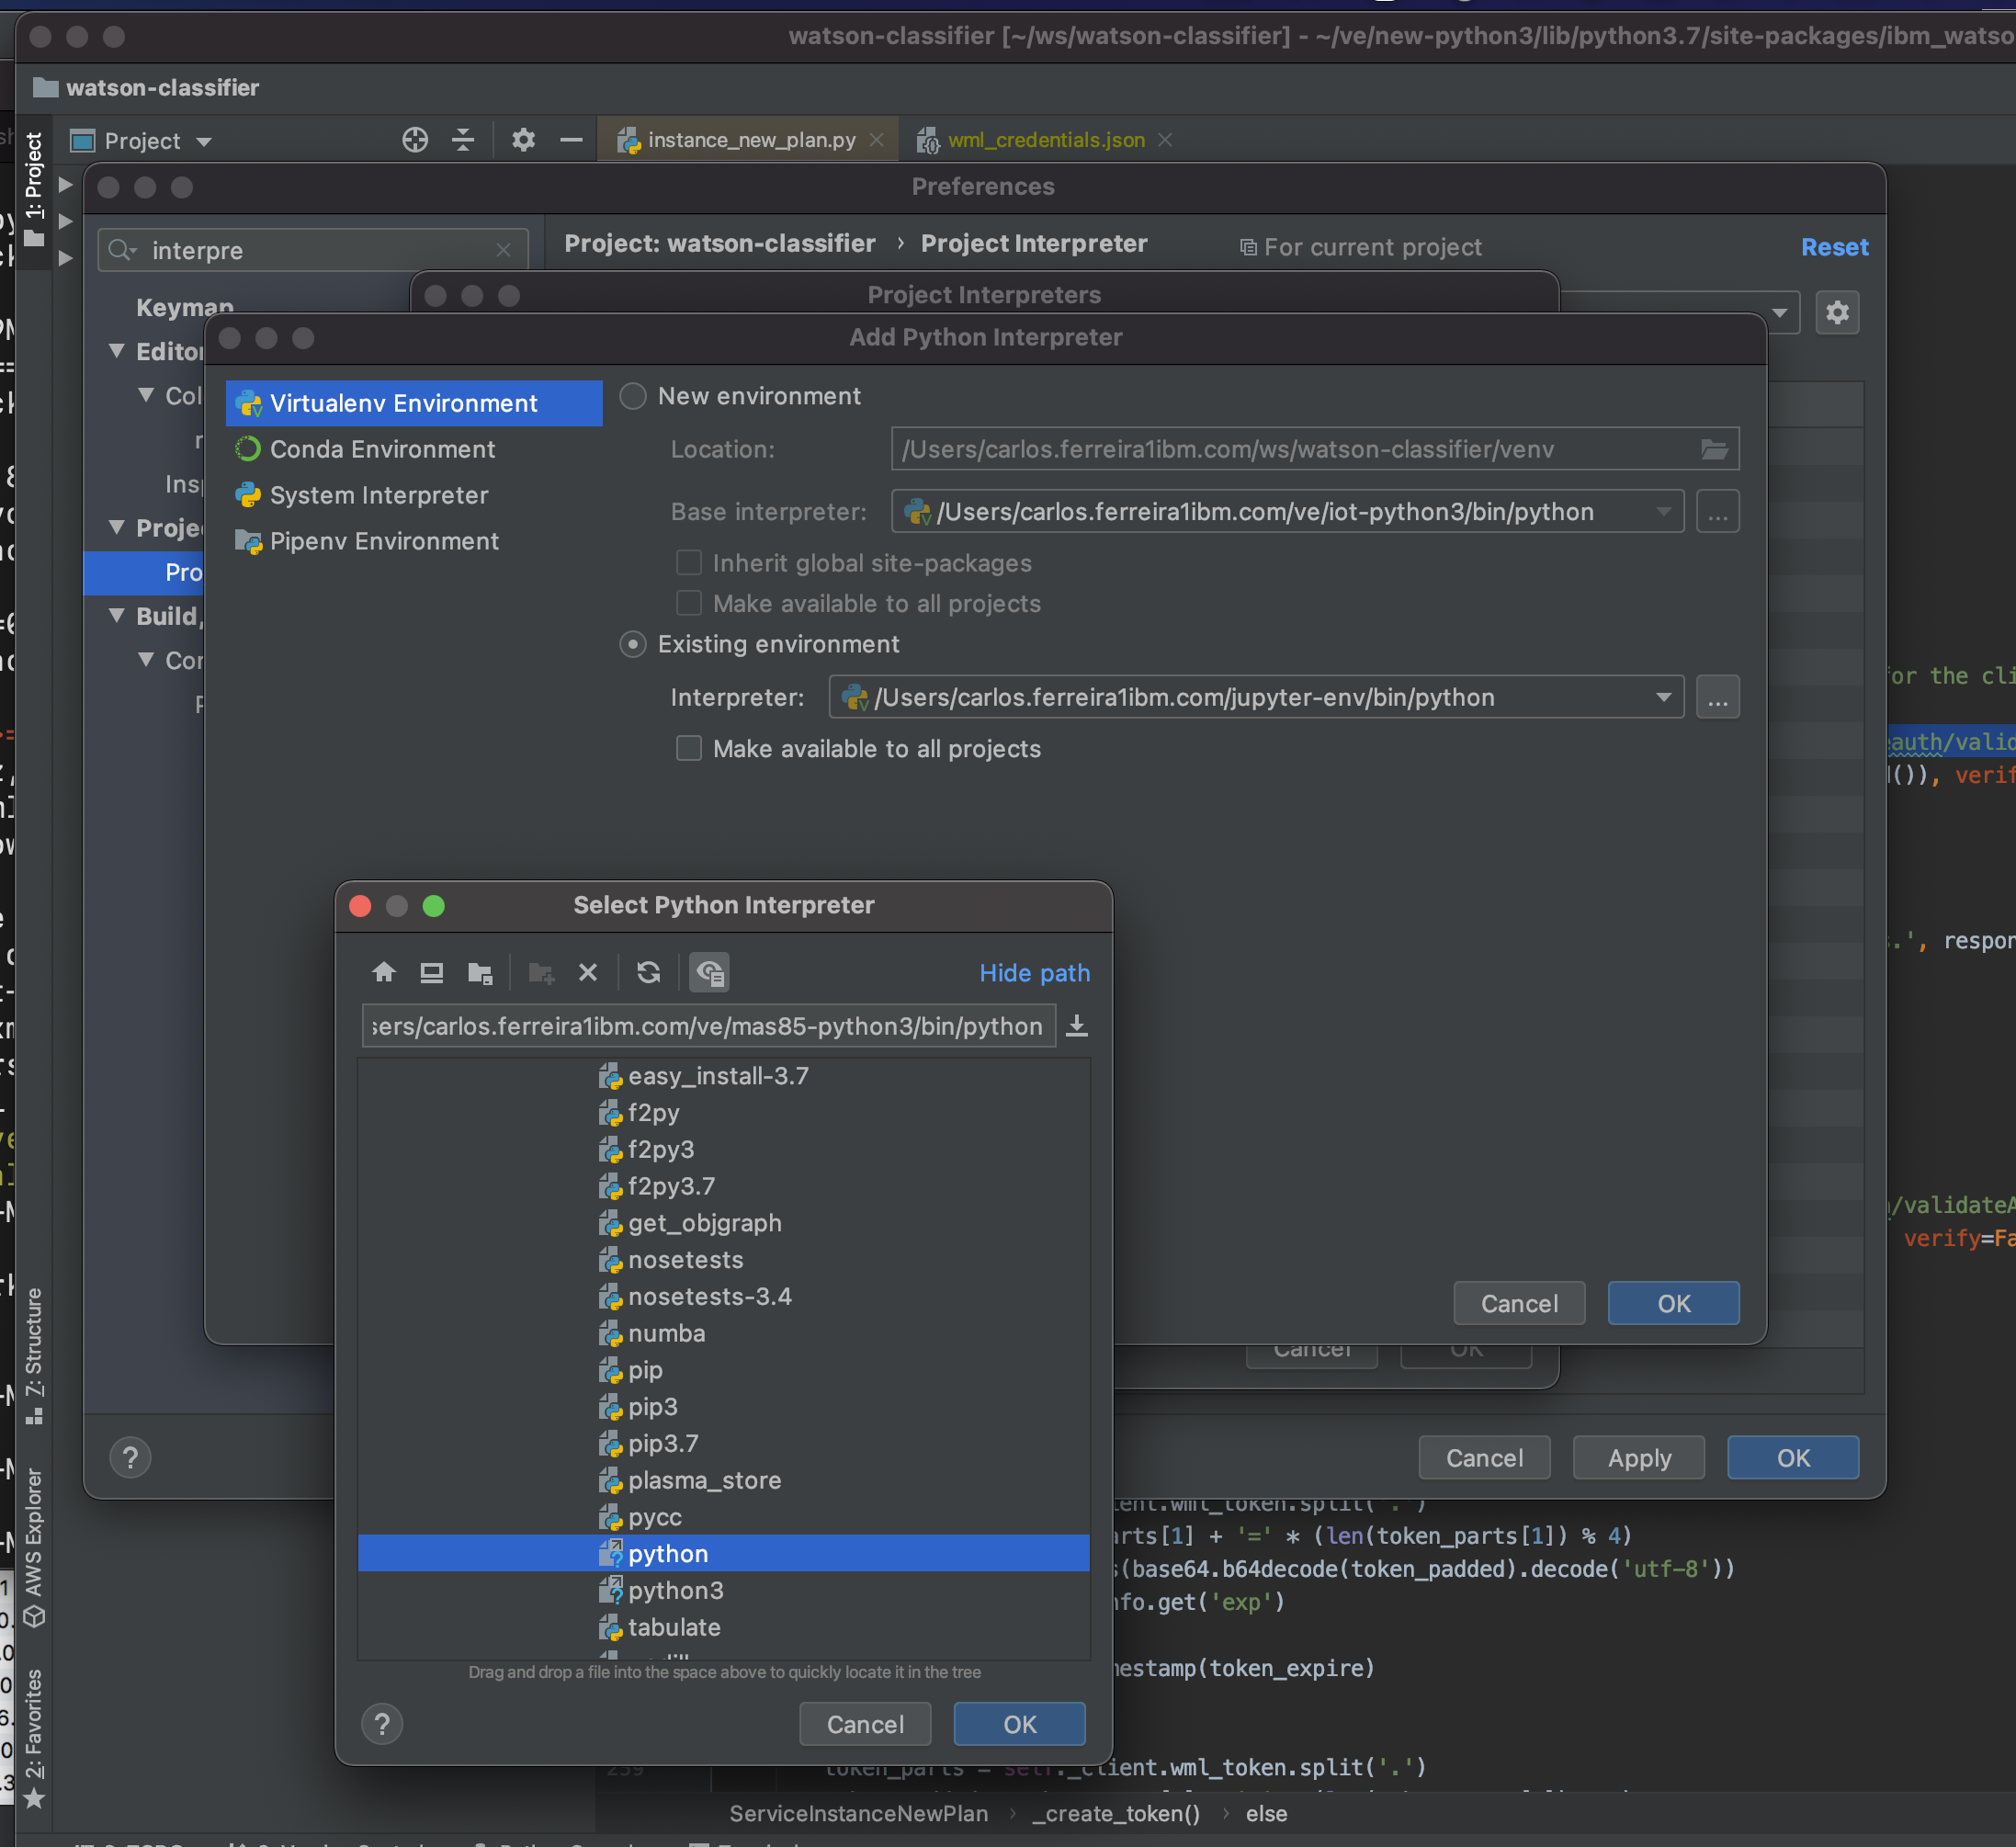
Task: Collapse the Editor tree node in Preferences
Action: point(117,351)
